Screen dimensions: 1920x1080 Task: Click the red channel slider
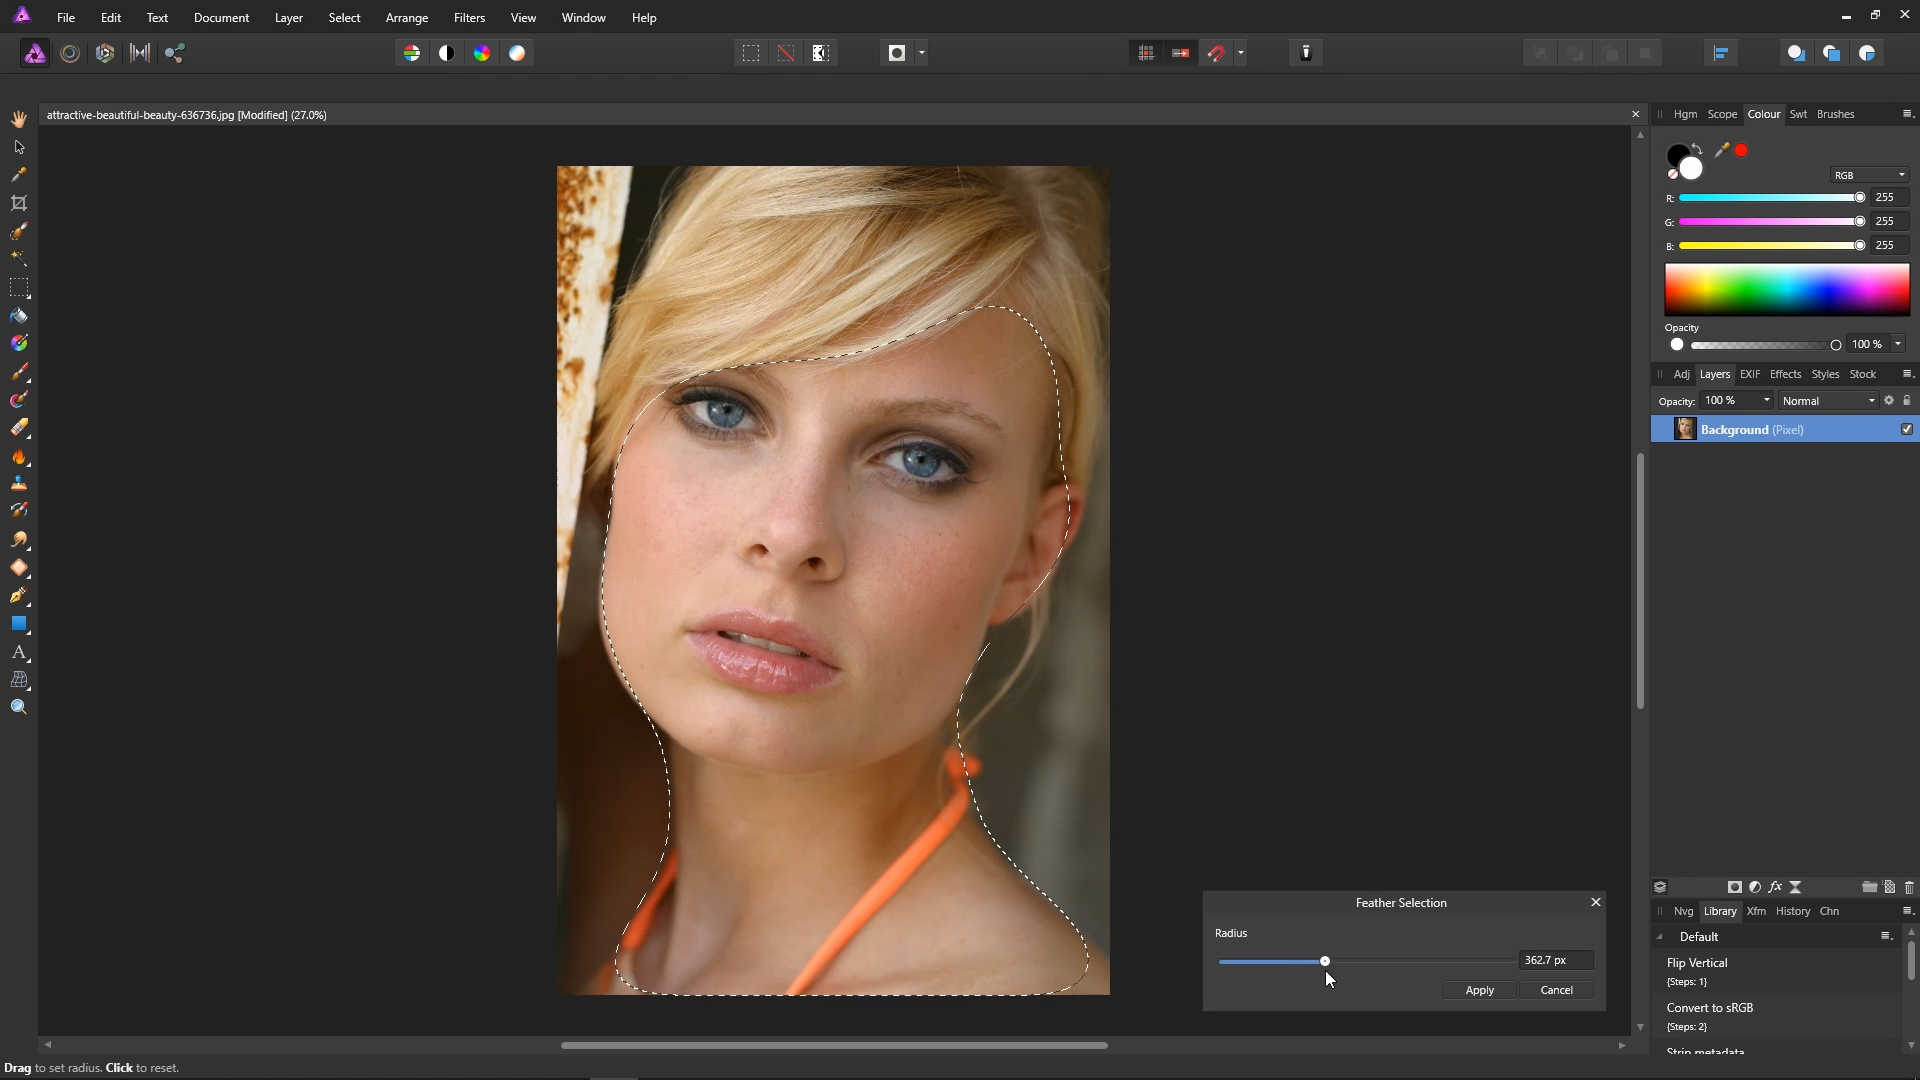tap(1771, 197)
